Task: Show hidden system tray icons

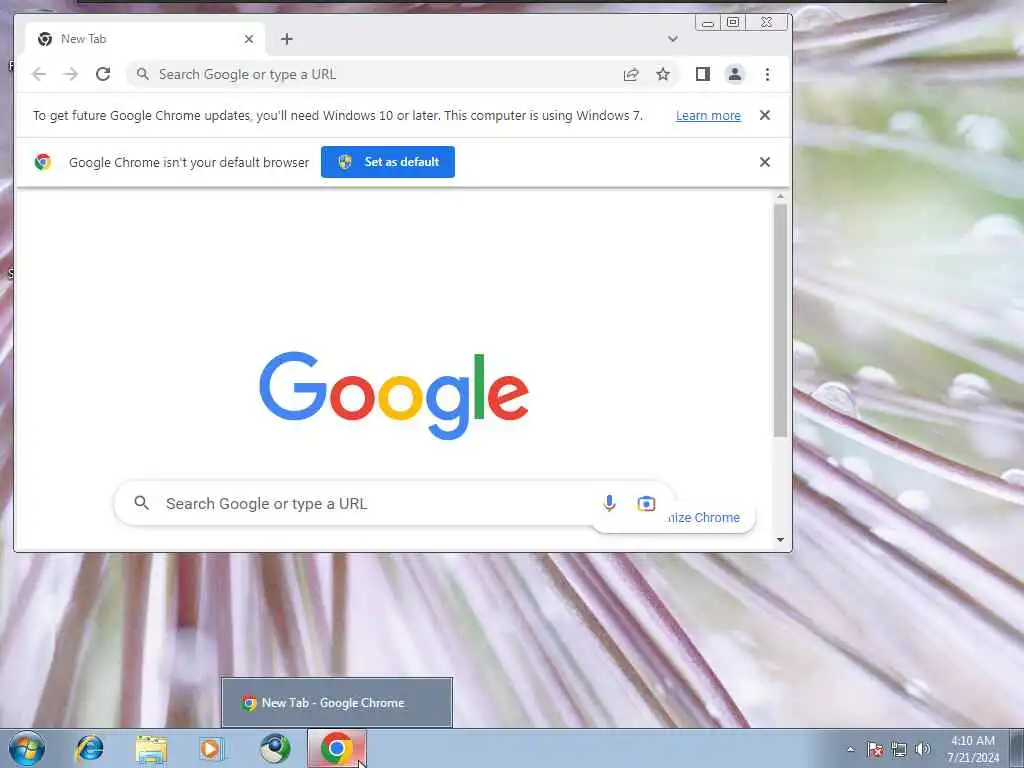Action: pyautogui.click(x=850, y=749)
